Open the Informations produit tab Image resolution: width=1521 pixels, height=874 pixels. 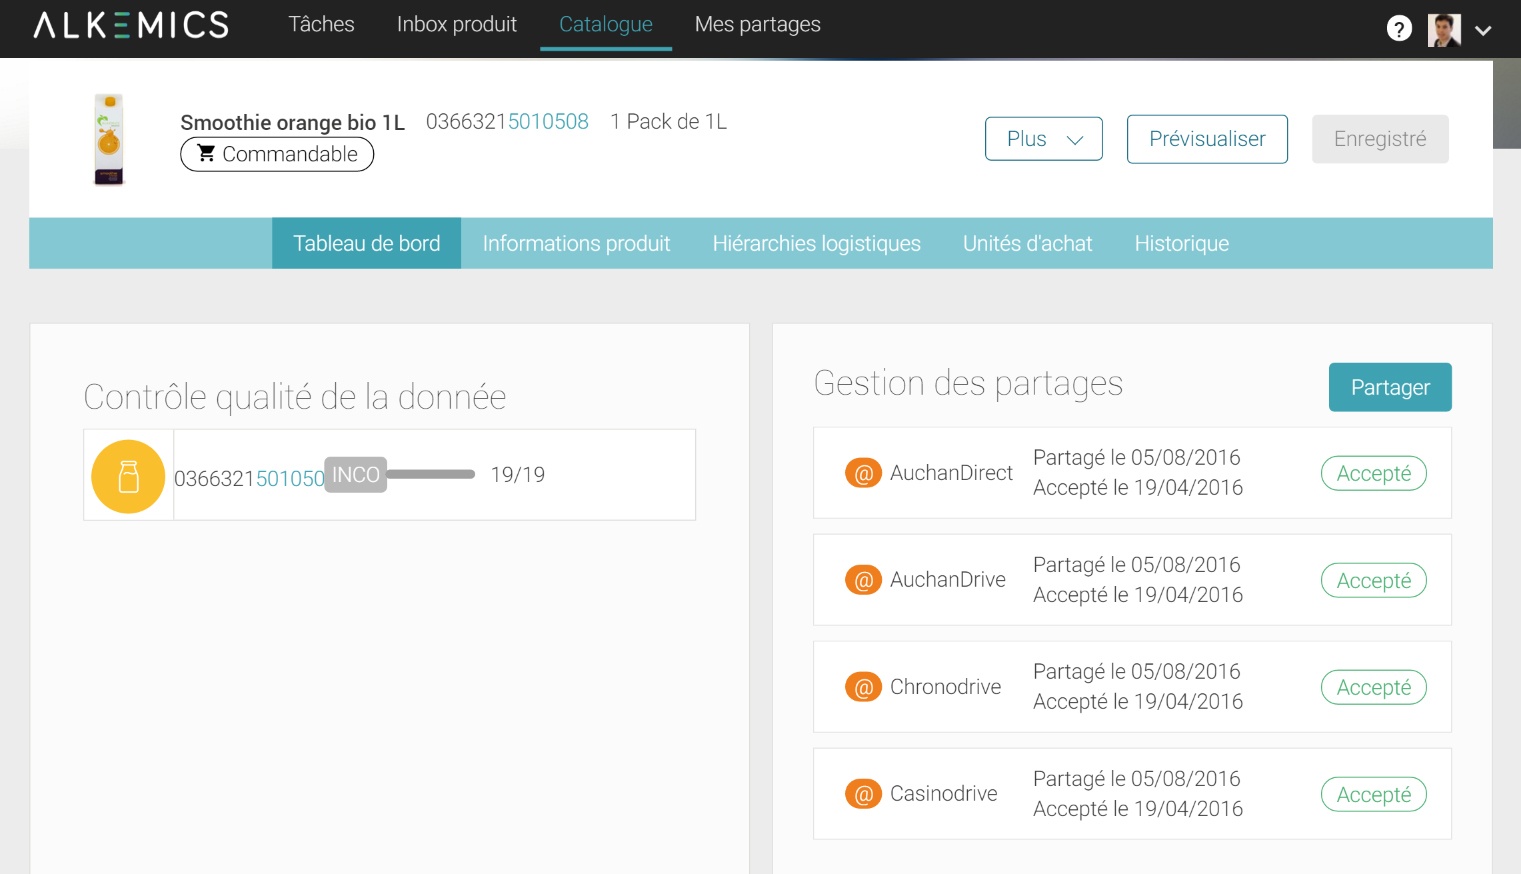[x=576, y=243]
